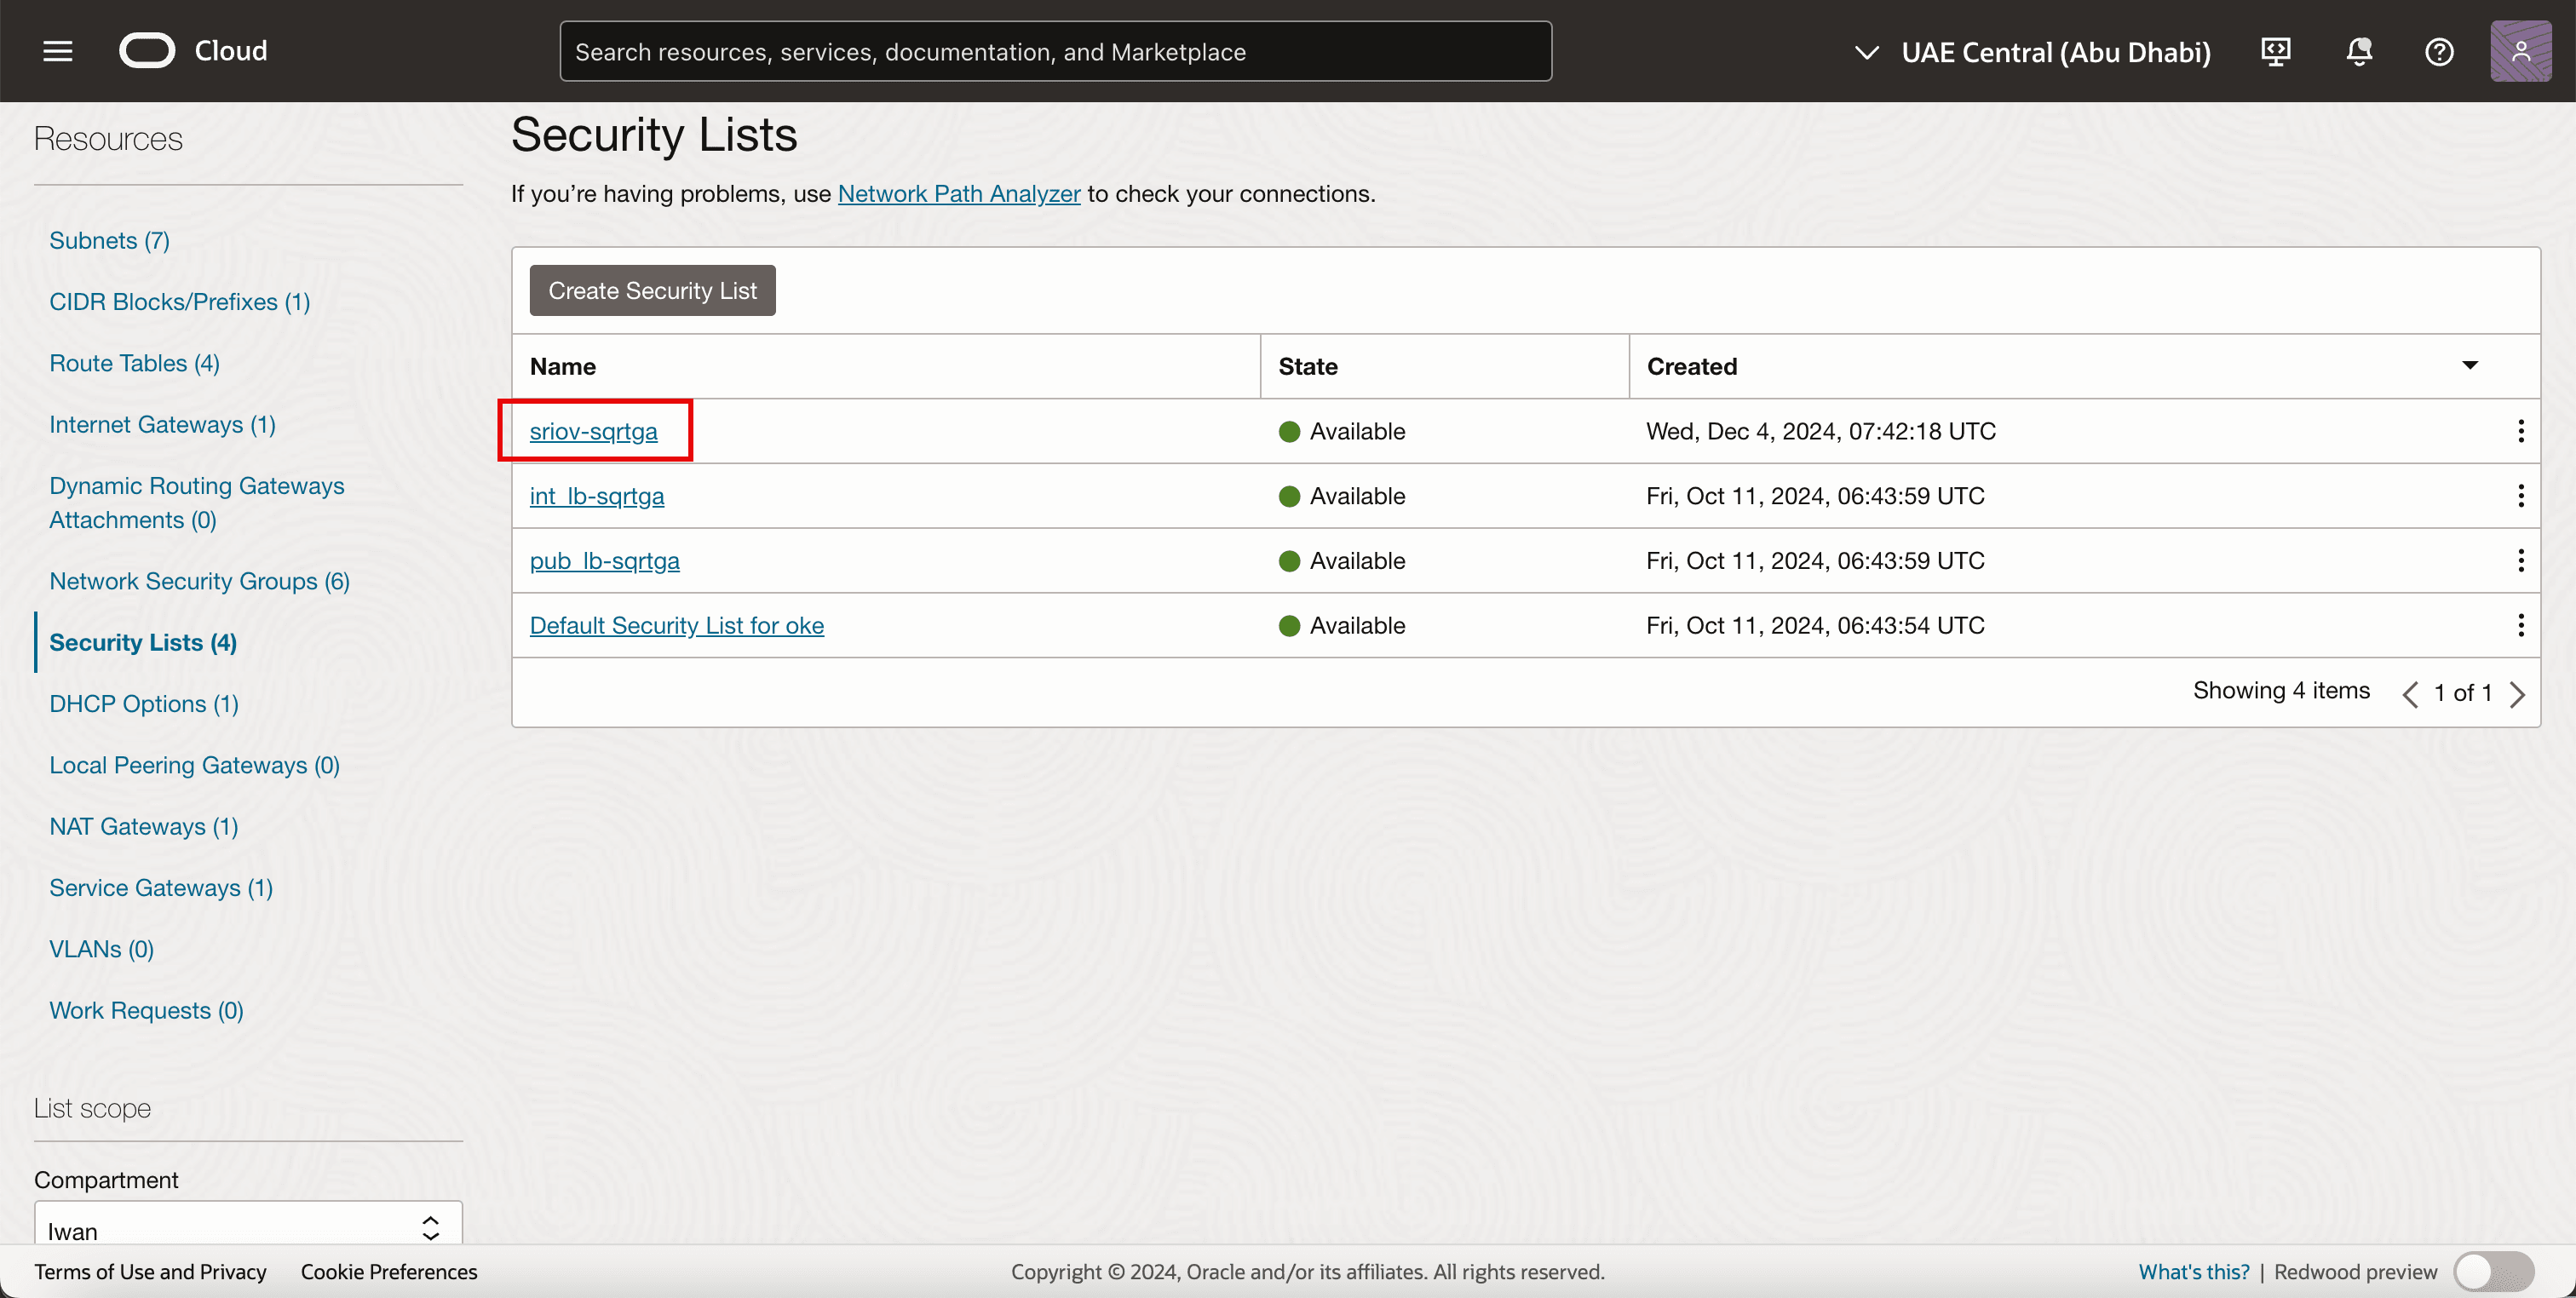Open the Cloud Shell developer tools icon
The width and height of the screenshot is (2576, 1298).
[x=2276, y=51]
